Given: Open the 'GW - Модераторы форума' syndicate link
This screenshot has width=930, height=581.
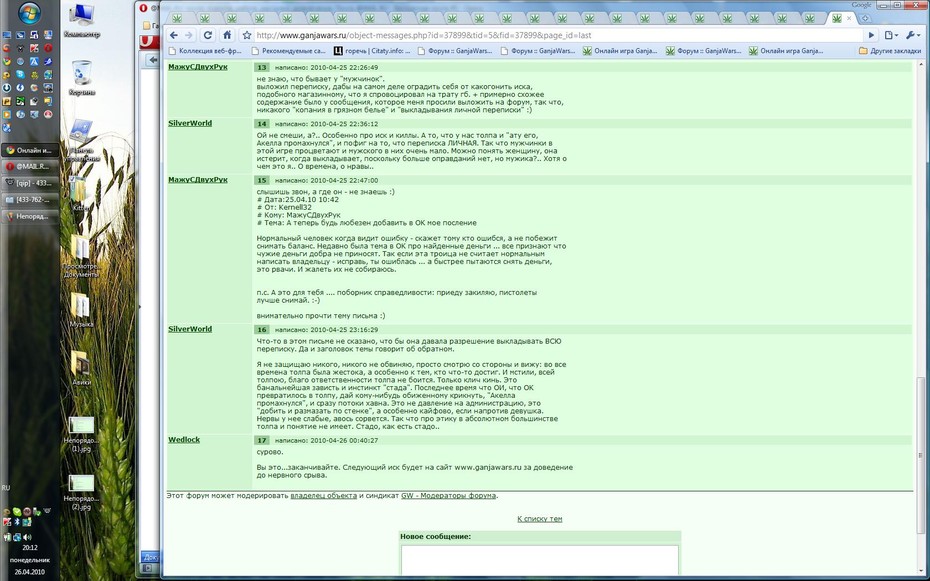Looking at the screenshot, I should (449, 496).
